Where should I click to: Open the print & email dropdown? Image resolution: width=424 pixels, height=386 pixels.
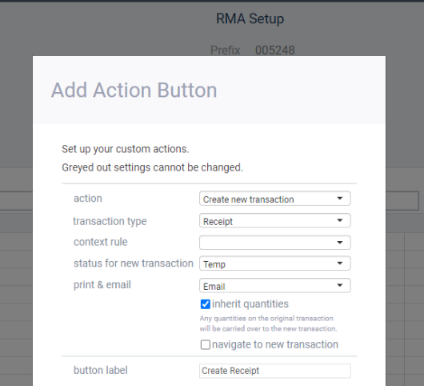click(x=275, y=286)
